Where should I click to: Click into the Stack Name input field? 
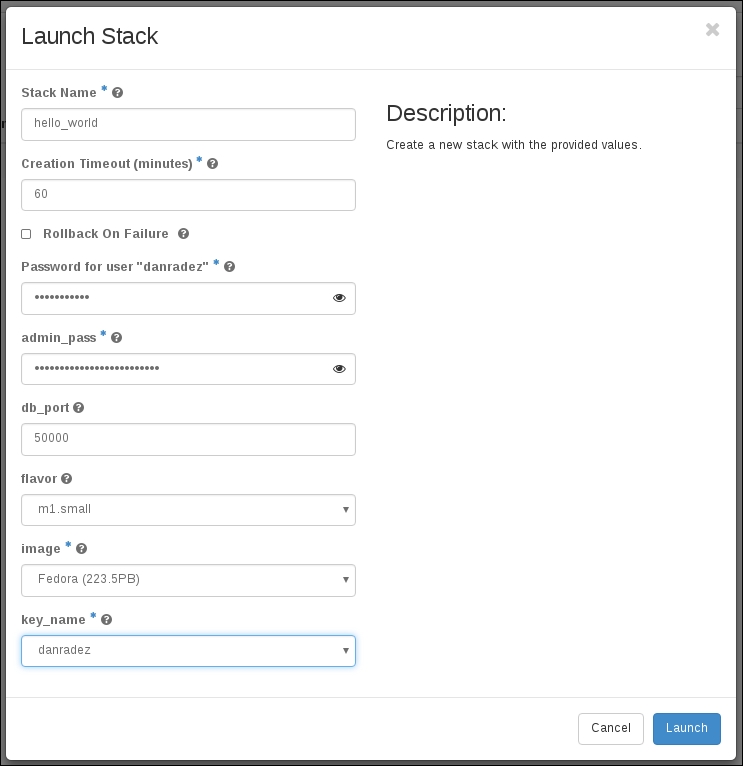coord(188,124)
